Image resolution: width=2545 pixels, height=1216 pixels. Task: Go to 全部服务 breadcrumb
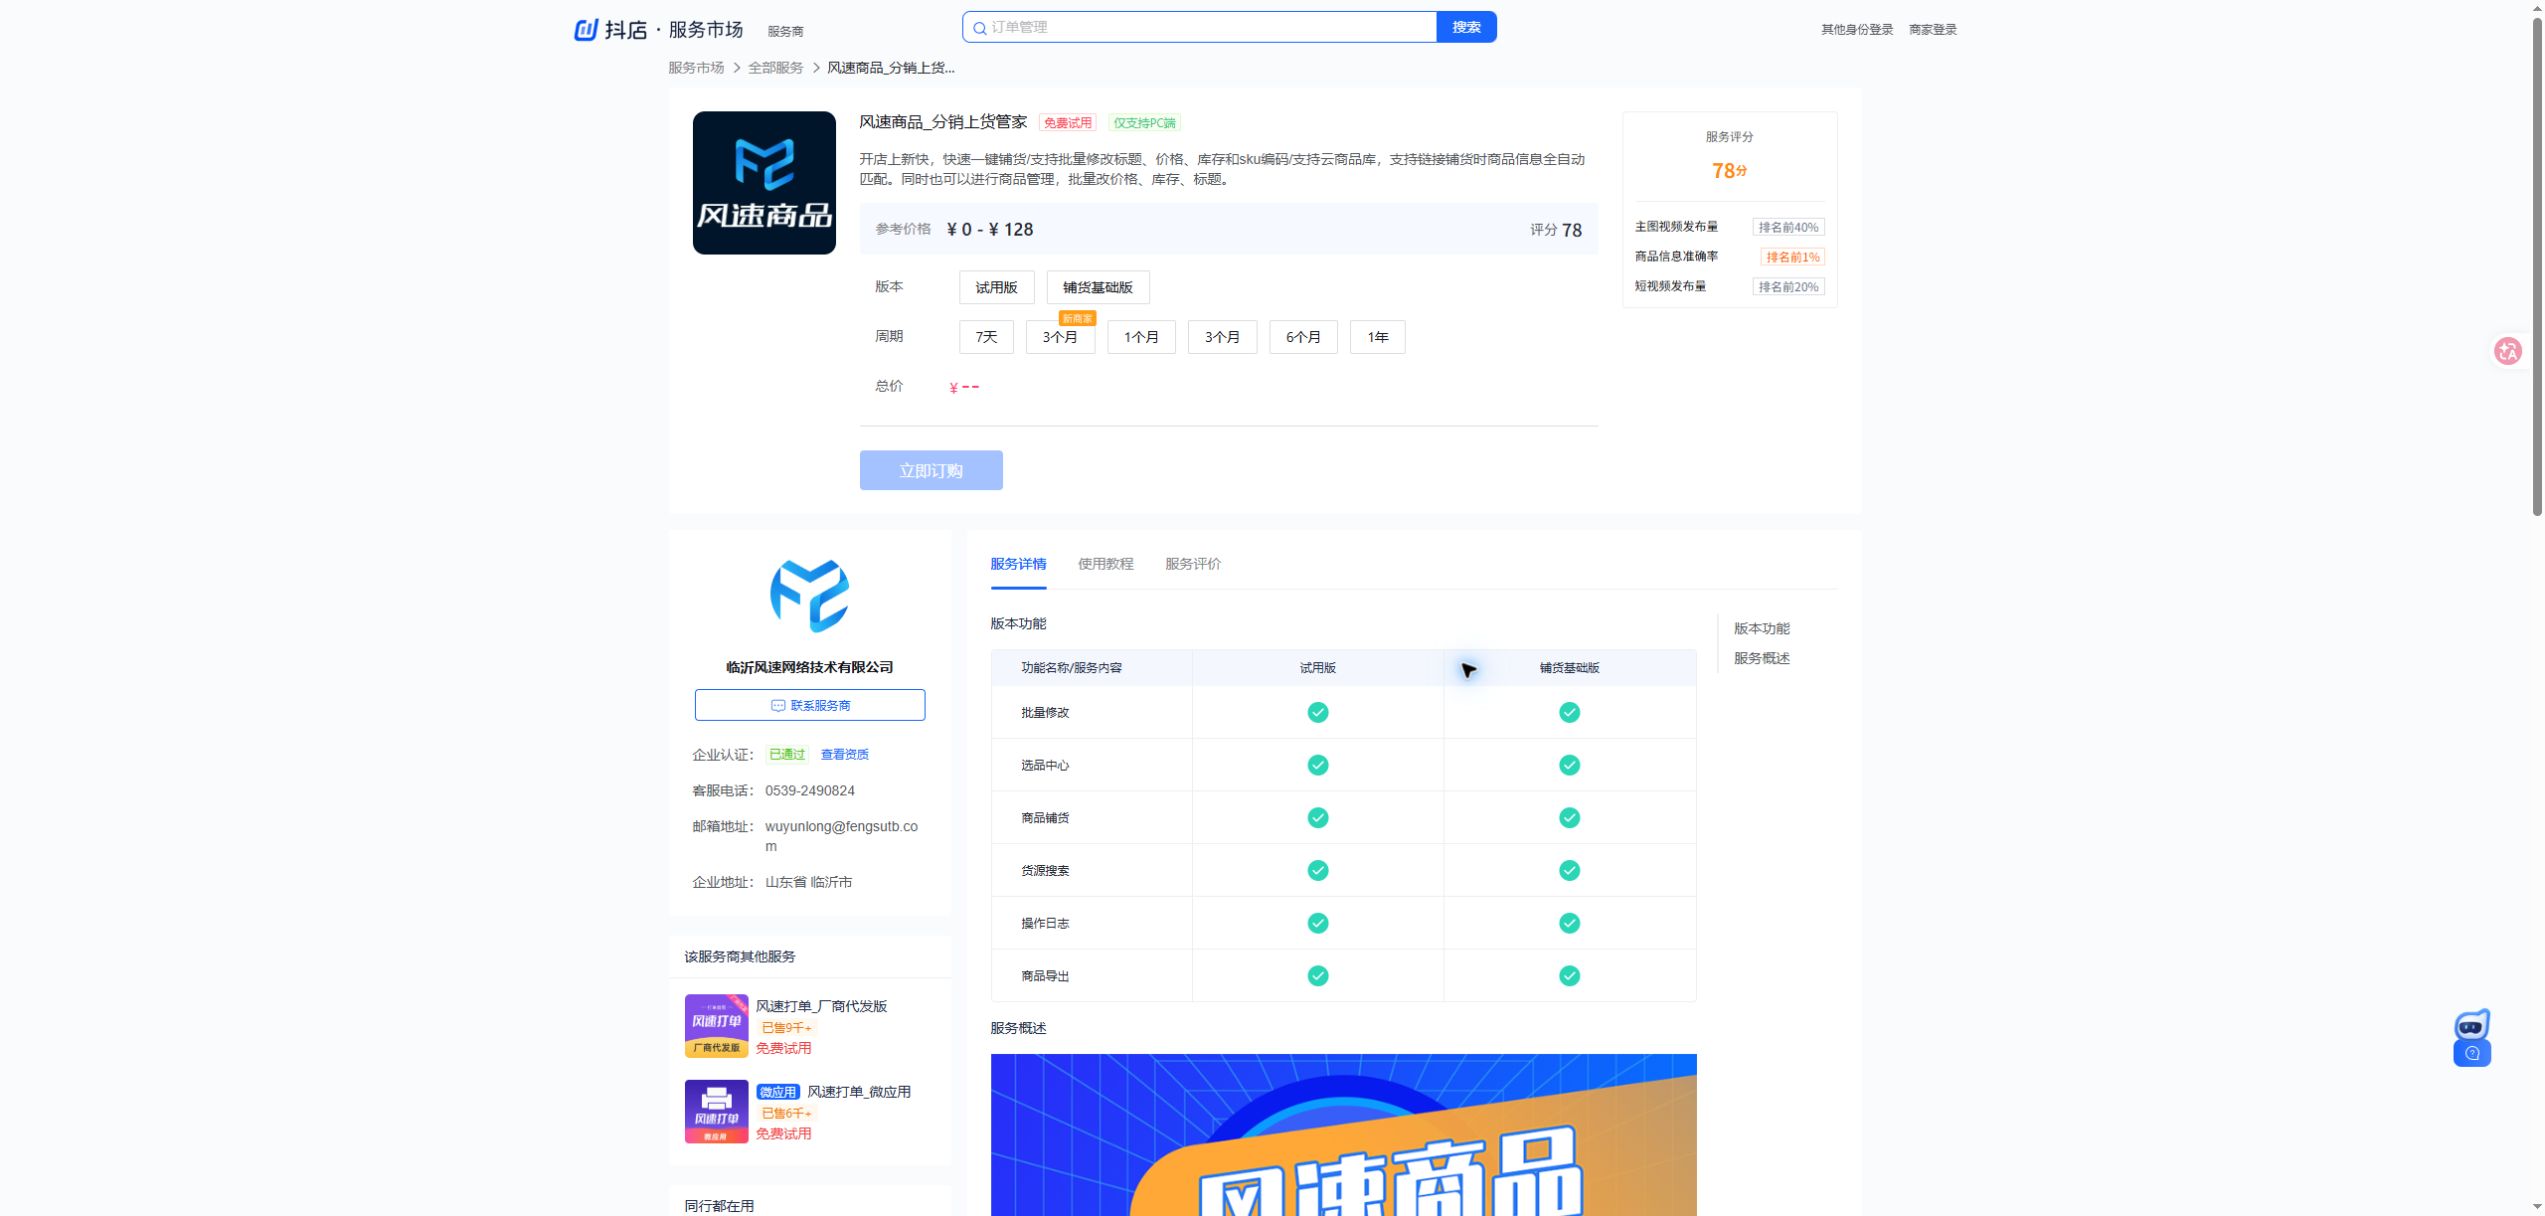tap(775, 68)
